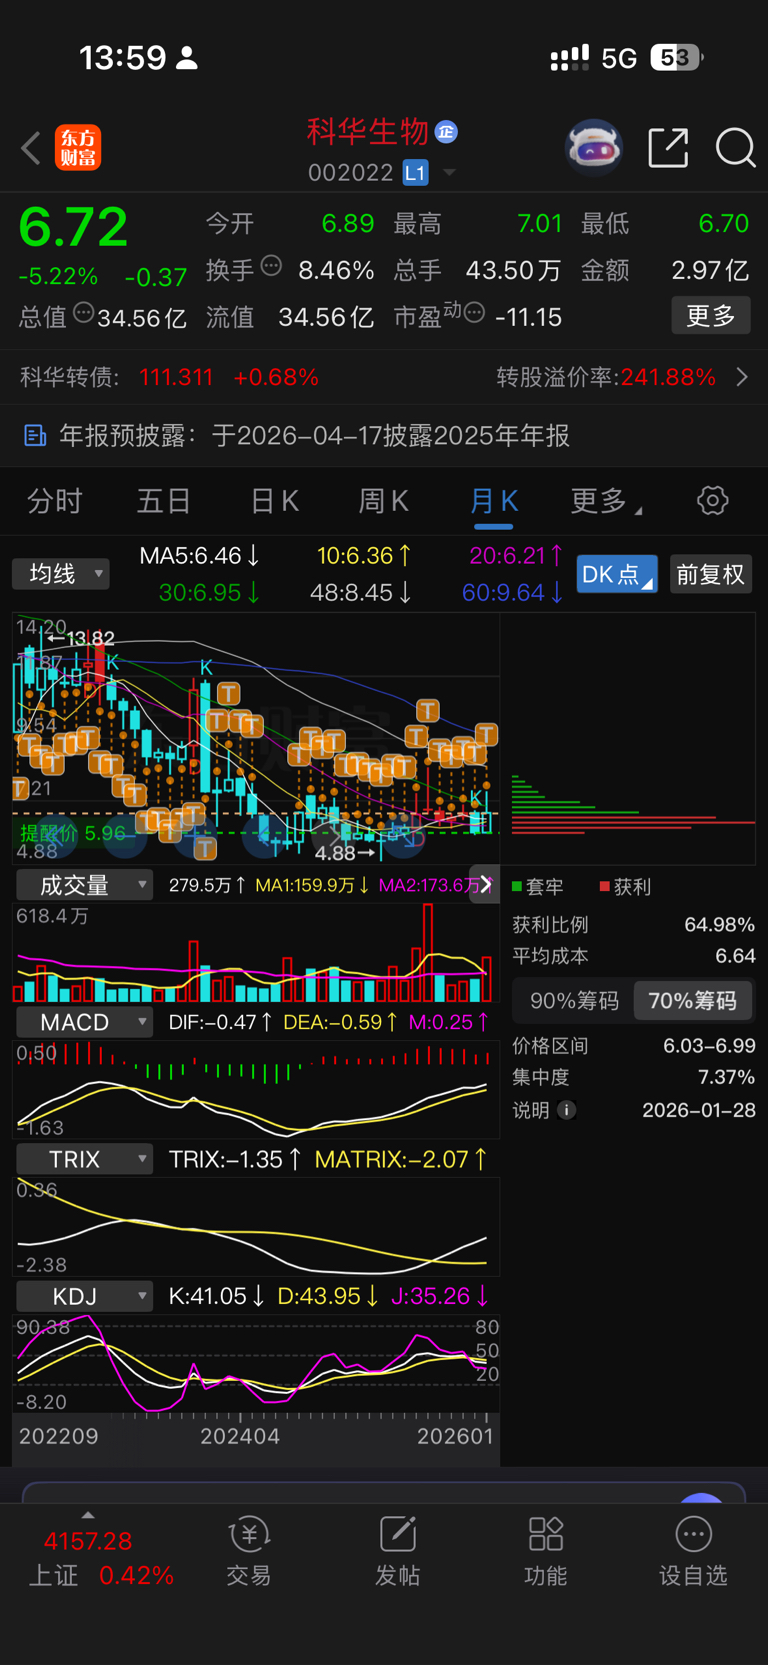Screen dimensions: 769x1665
Task: Tap the MA5:6.46 moving average label
Action: [x=200, y=555]
